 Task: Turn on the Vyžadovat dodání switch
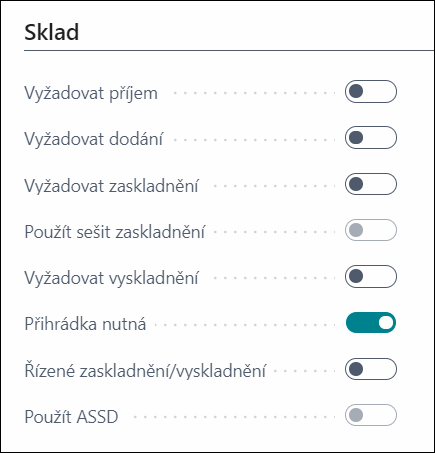371,137
